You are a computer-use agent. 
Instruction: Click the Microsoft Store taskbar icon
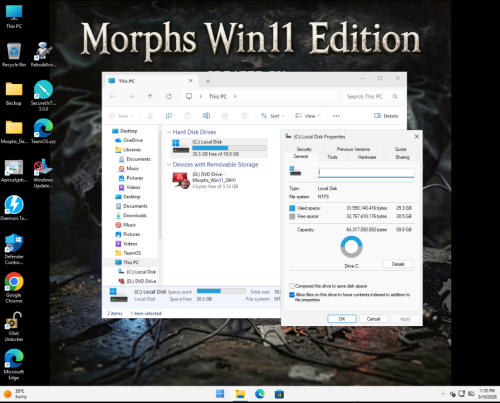point(279,394)
